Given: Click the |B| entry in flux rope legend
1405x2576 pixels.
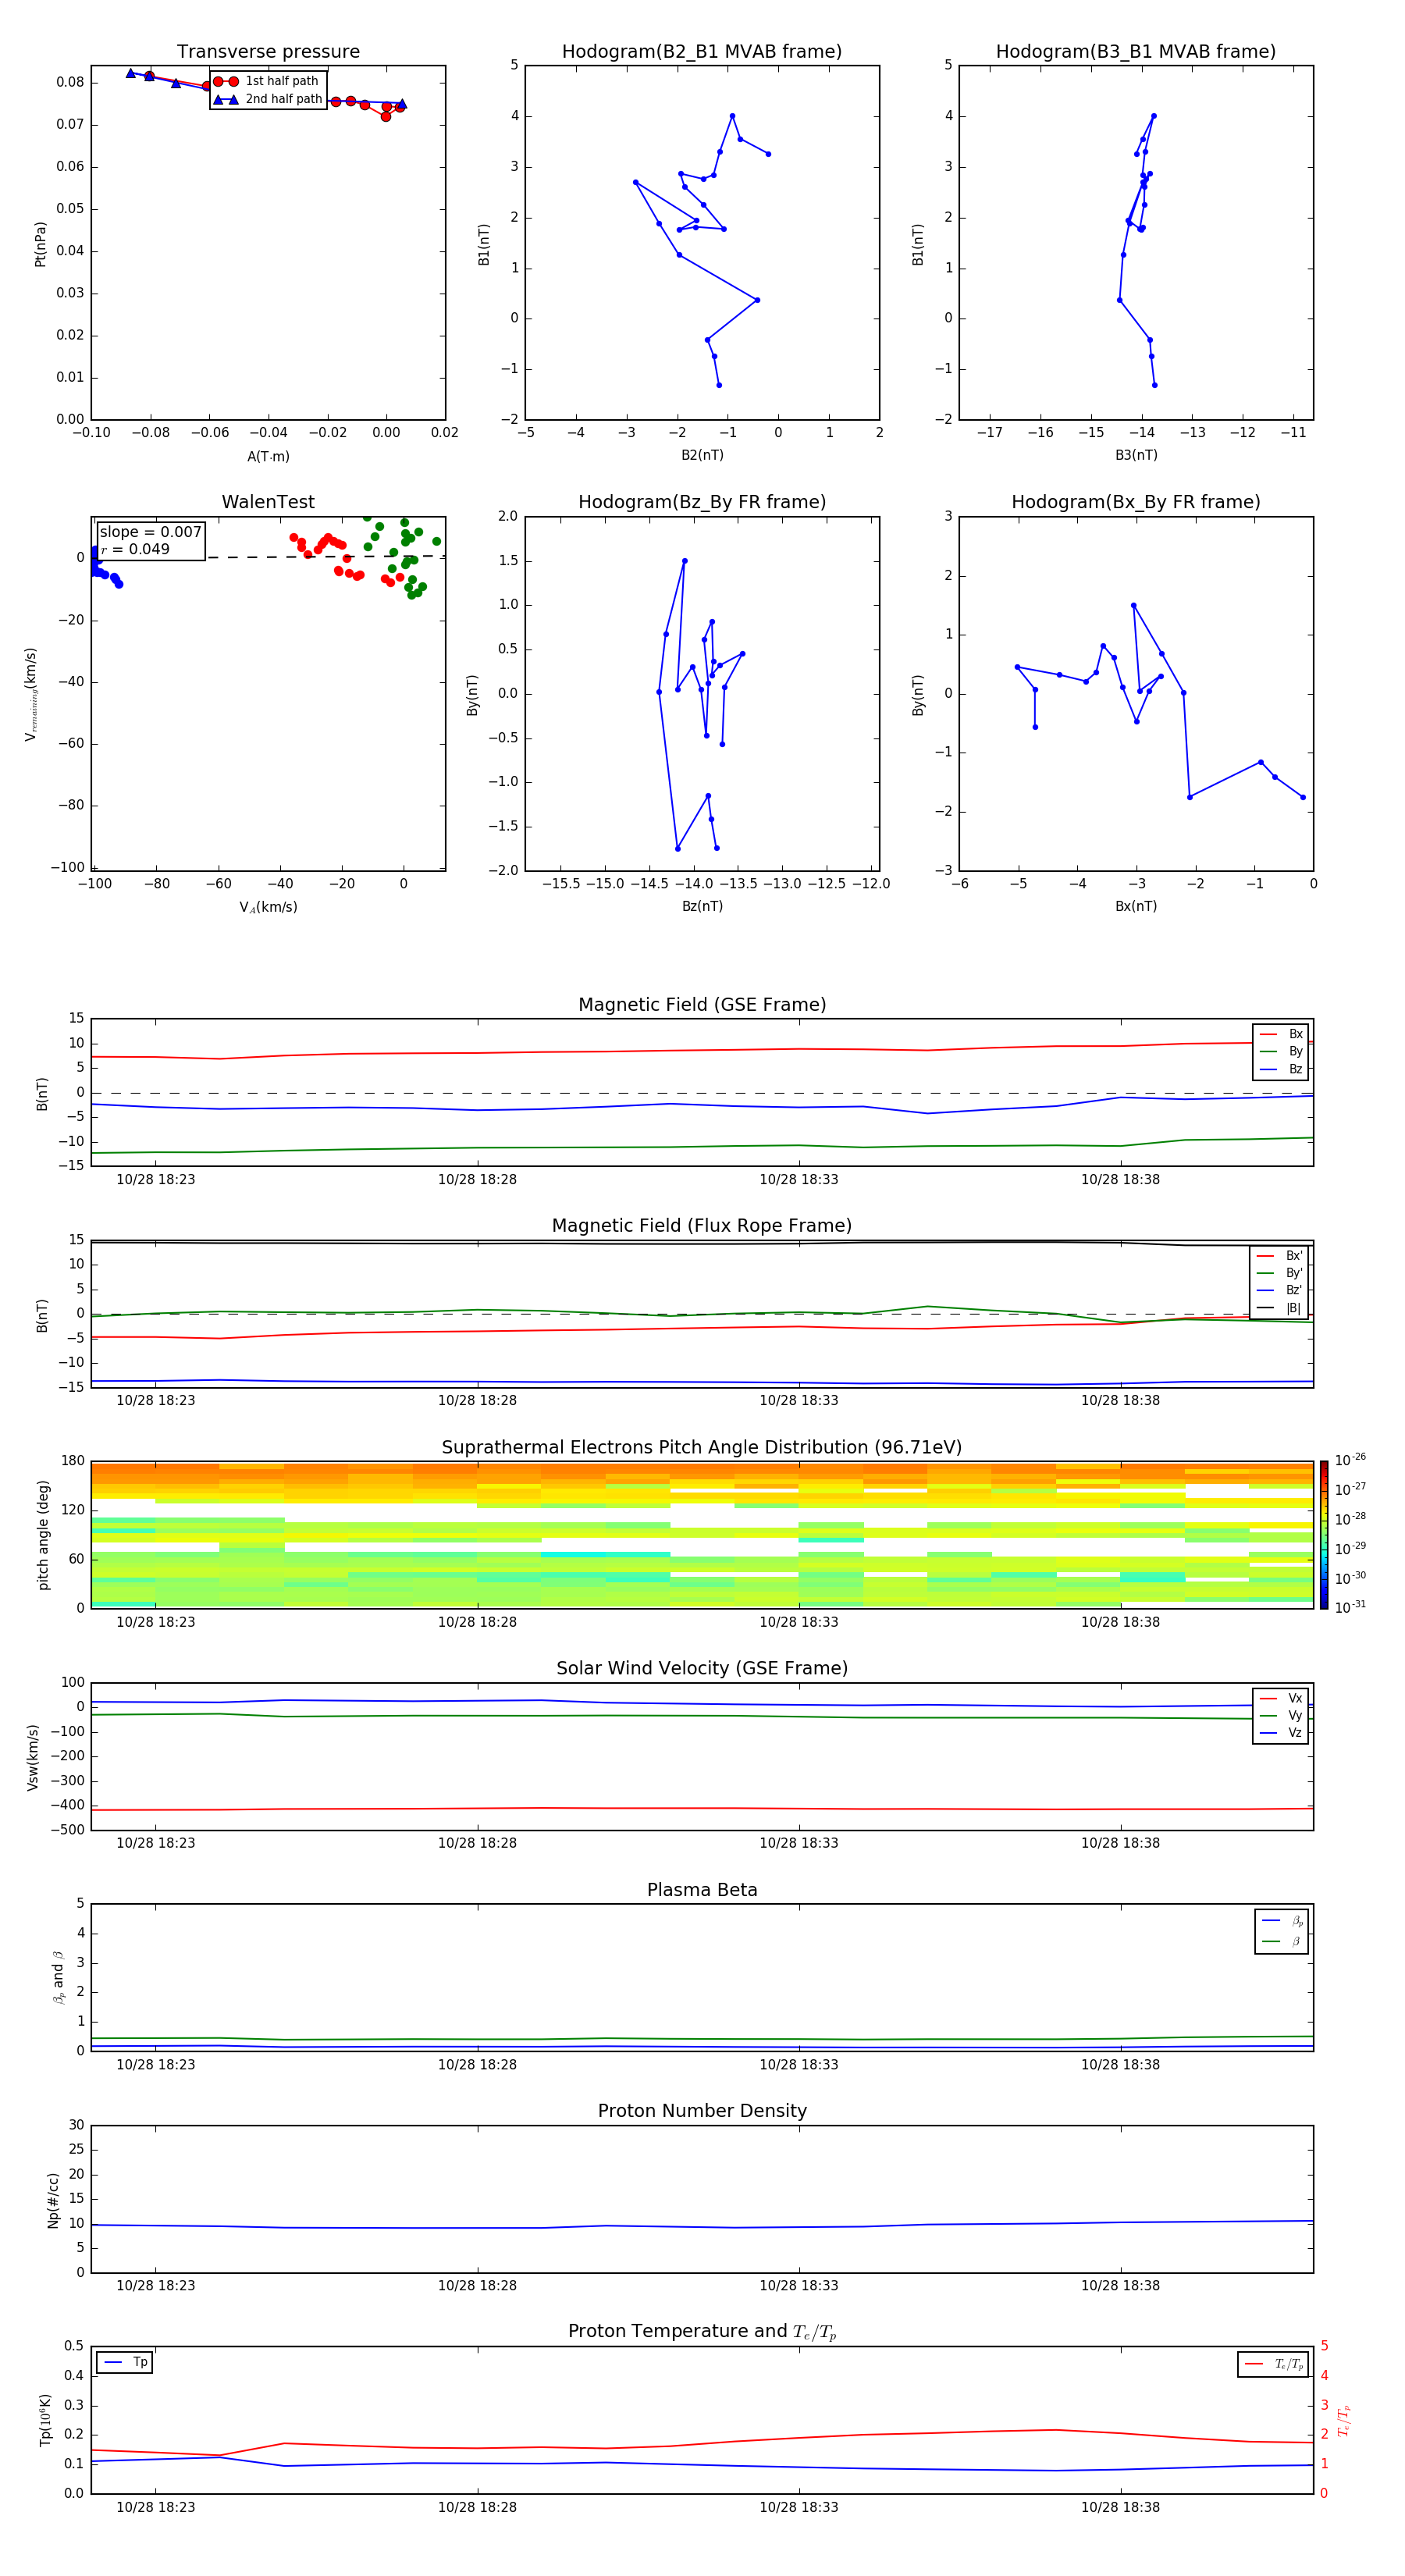Looking at the screenshot, I should (1279, 1308).
